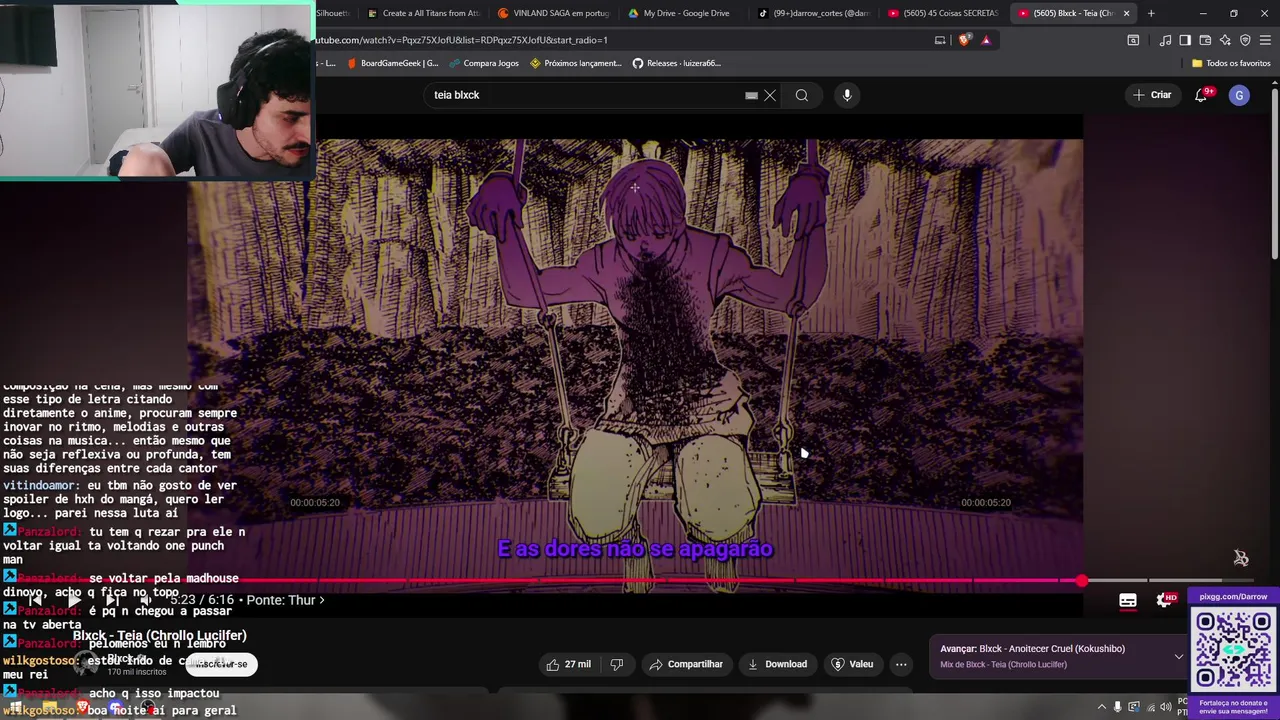The height and width of the screenshot is (720, 1280).
Task: Open a new browser tab
Action: tap(1151, 13)
